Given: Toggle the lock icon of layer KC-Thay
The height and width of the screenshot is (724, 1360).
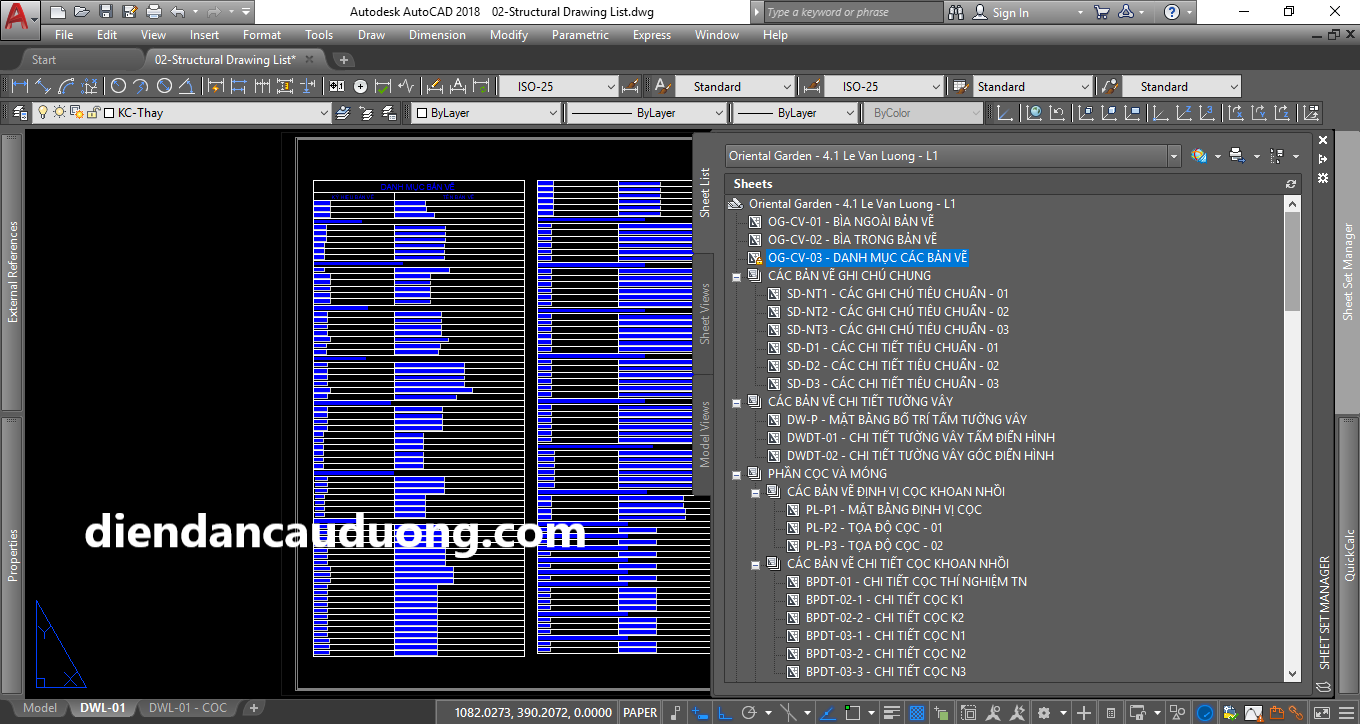Looking at the screenshot, I should [92, 113].
